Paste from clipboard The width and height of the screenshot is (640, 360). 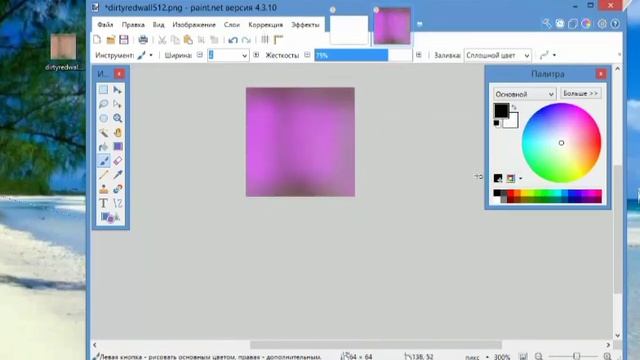(188, 40)
